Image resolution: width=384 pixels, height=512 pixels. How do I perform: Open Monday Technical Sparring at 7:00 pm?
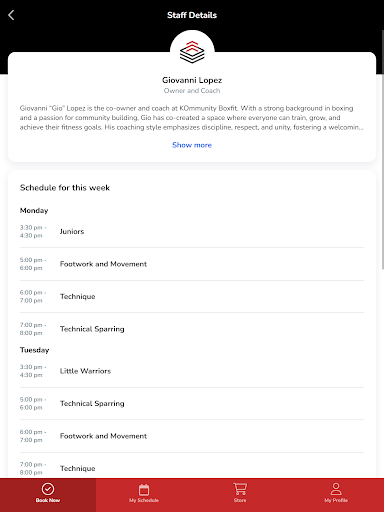(192, 329)
